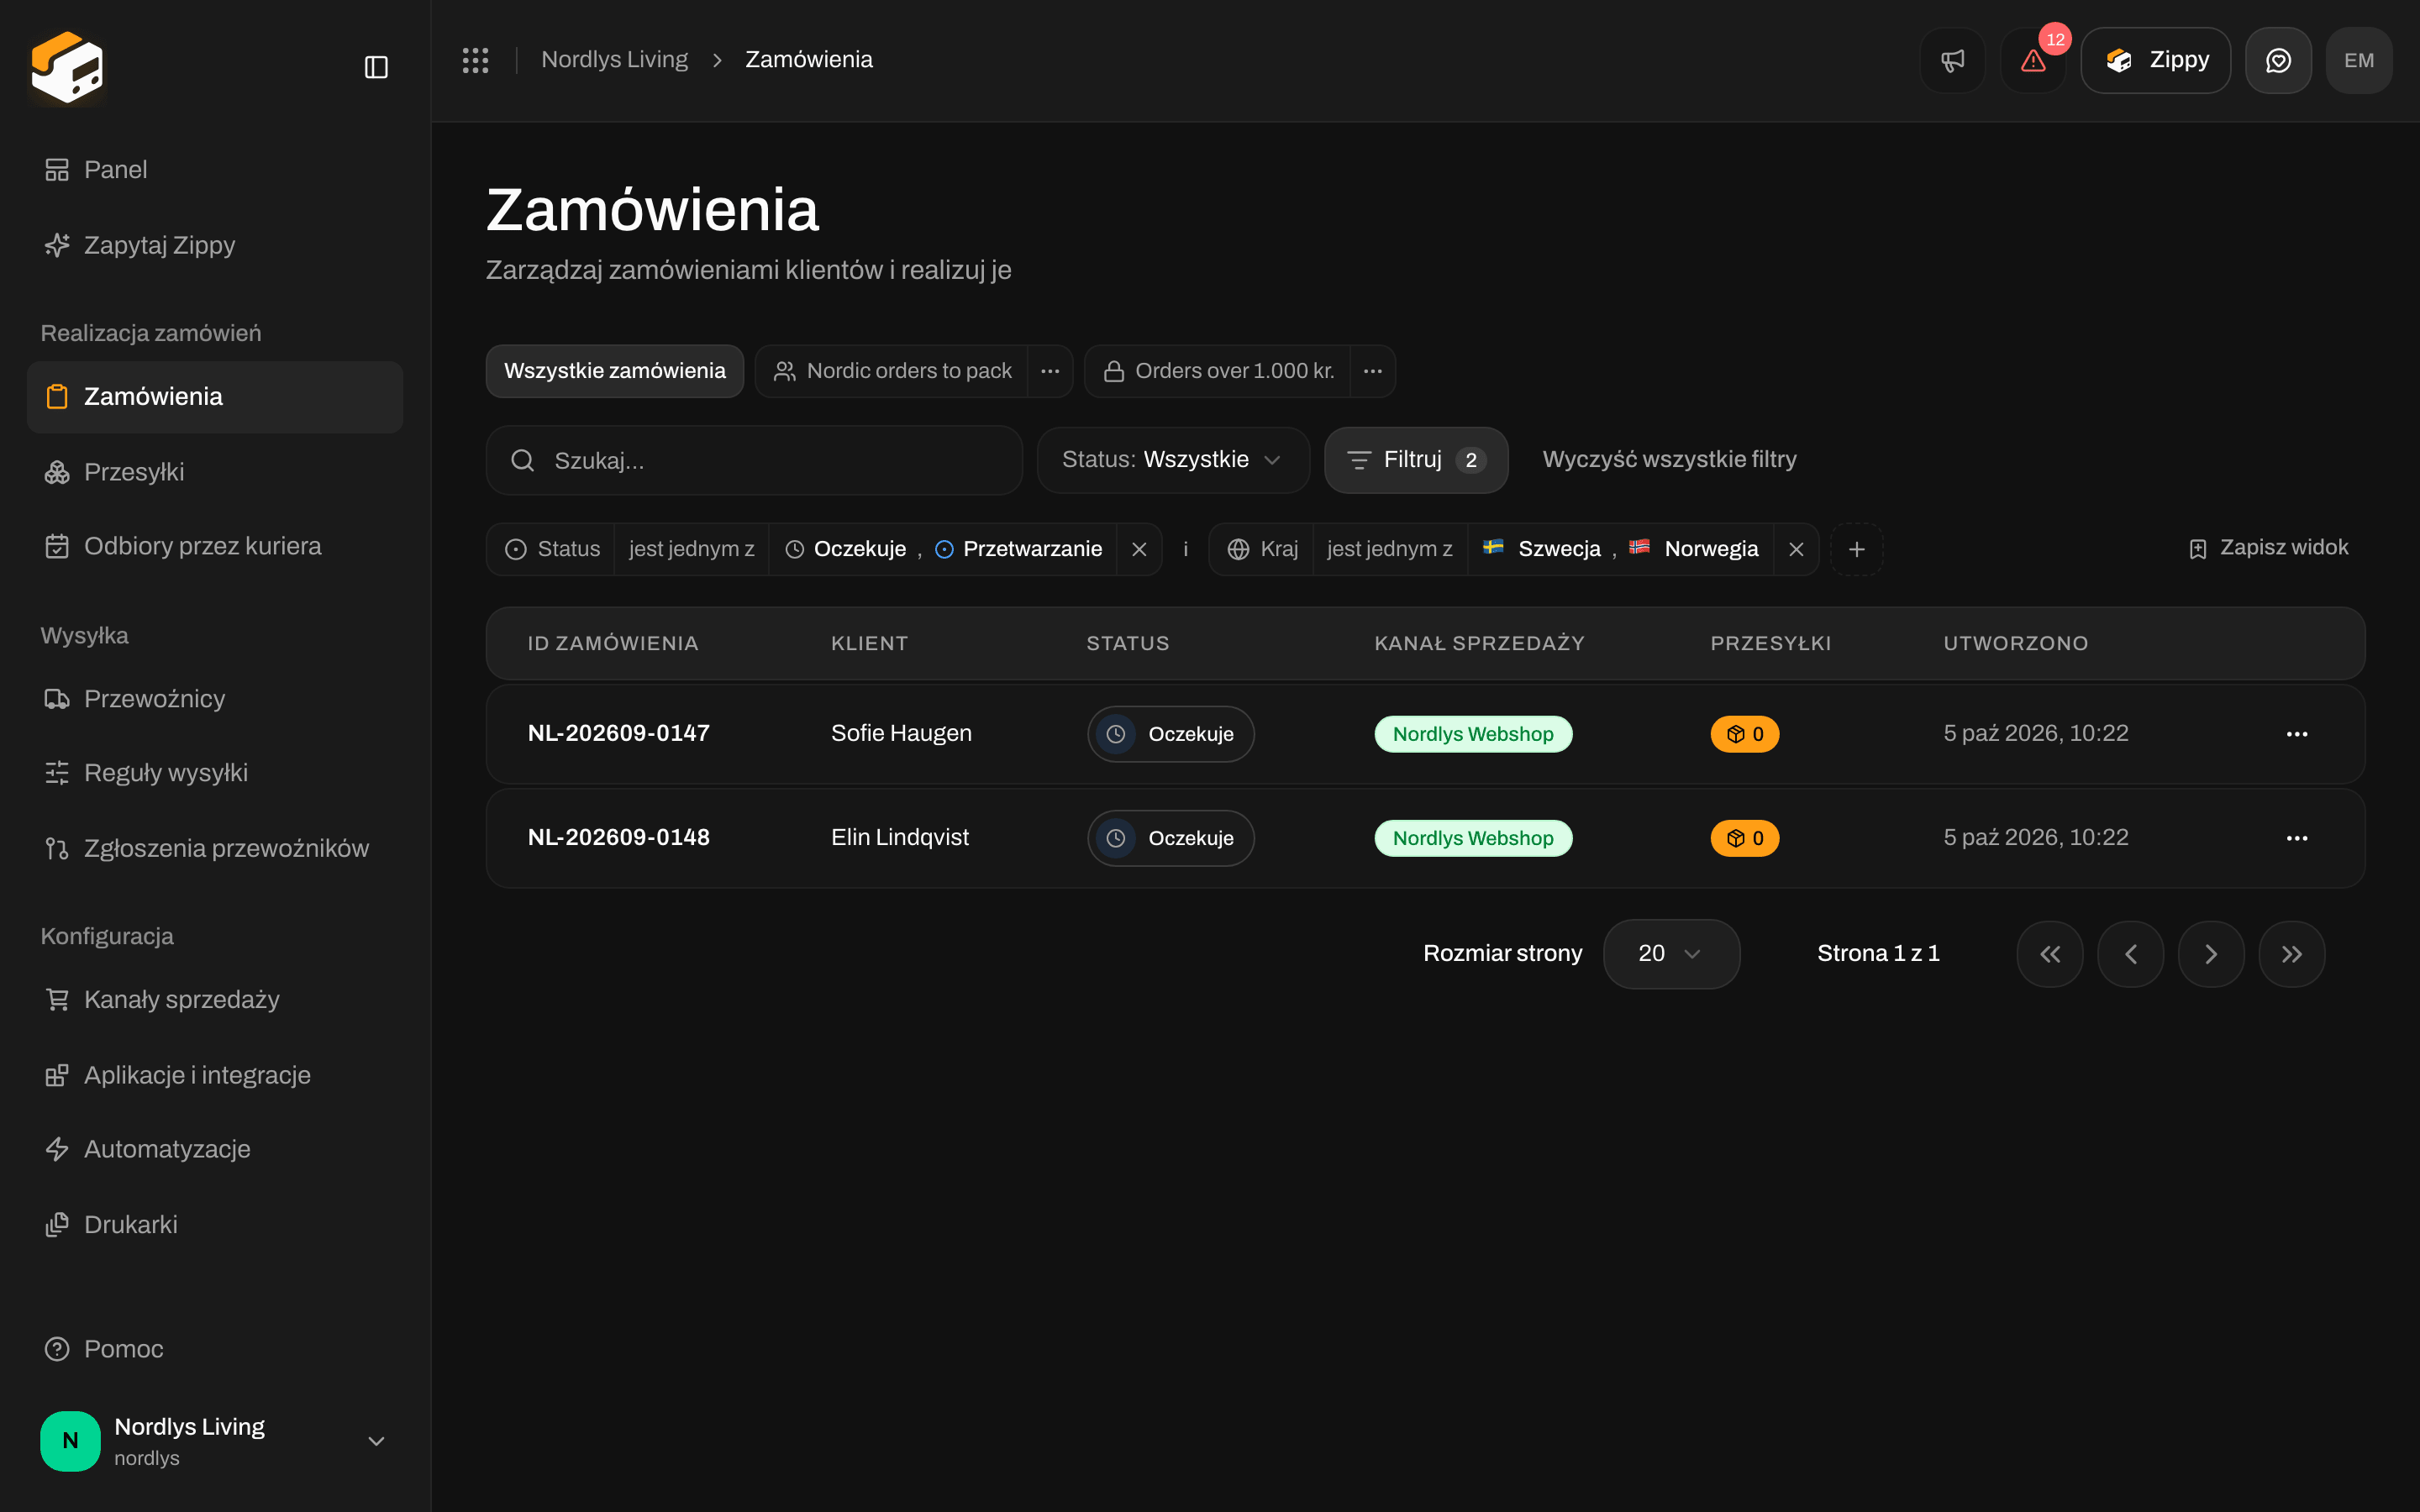
Task: Switch to Nordic orders to pack view
Action: click(x=892, y=371)
